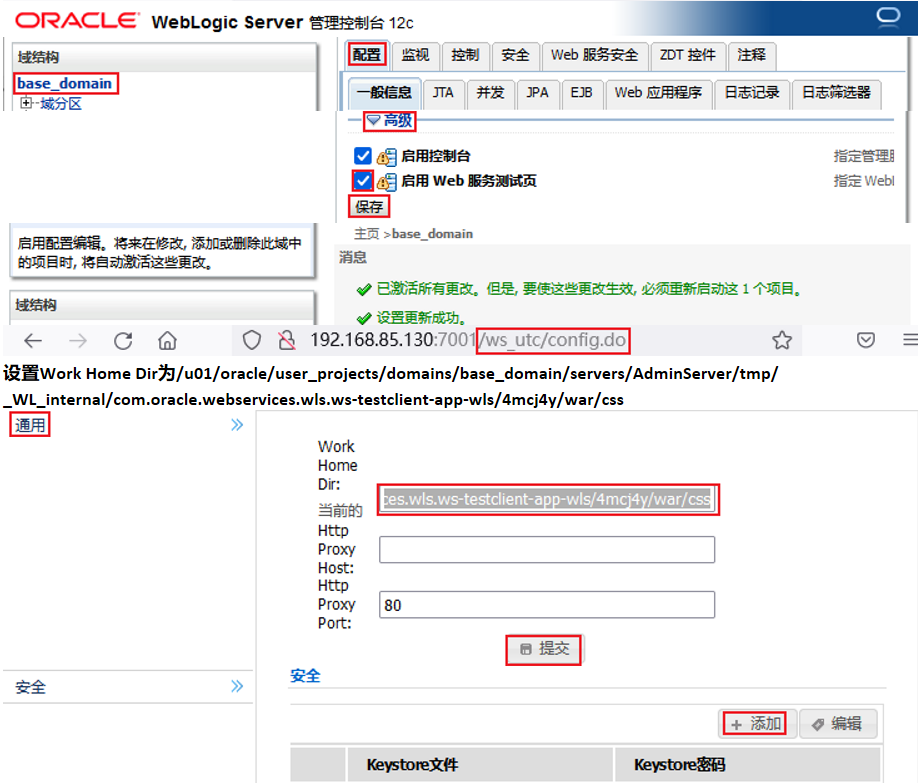The image size is (918, 783).
Task: Expand the 域分区 tree node
Action: click(26, 104)
